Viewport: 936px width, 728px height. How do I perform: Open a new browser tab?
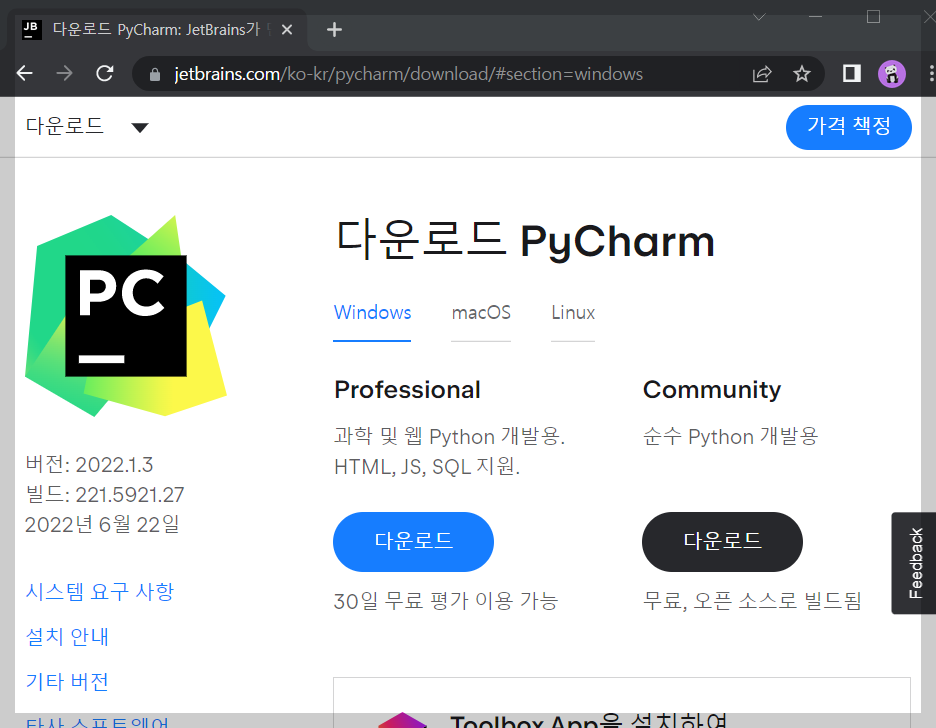[334, 29]
